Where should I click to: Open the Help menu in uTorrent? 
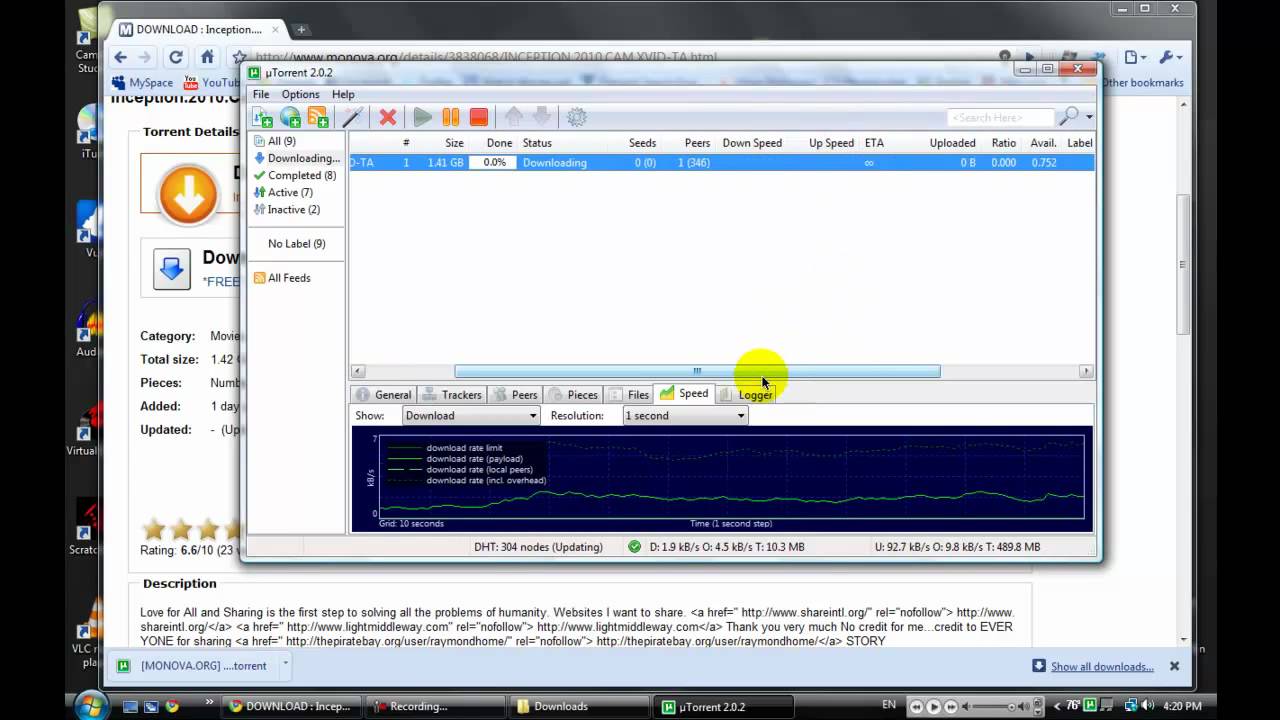[343, 94]
